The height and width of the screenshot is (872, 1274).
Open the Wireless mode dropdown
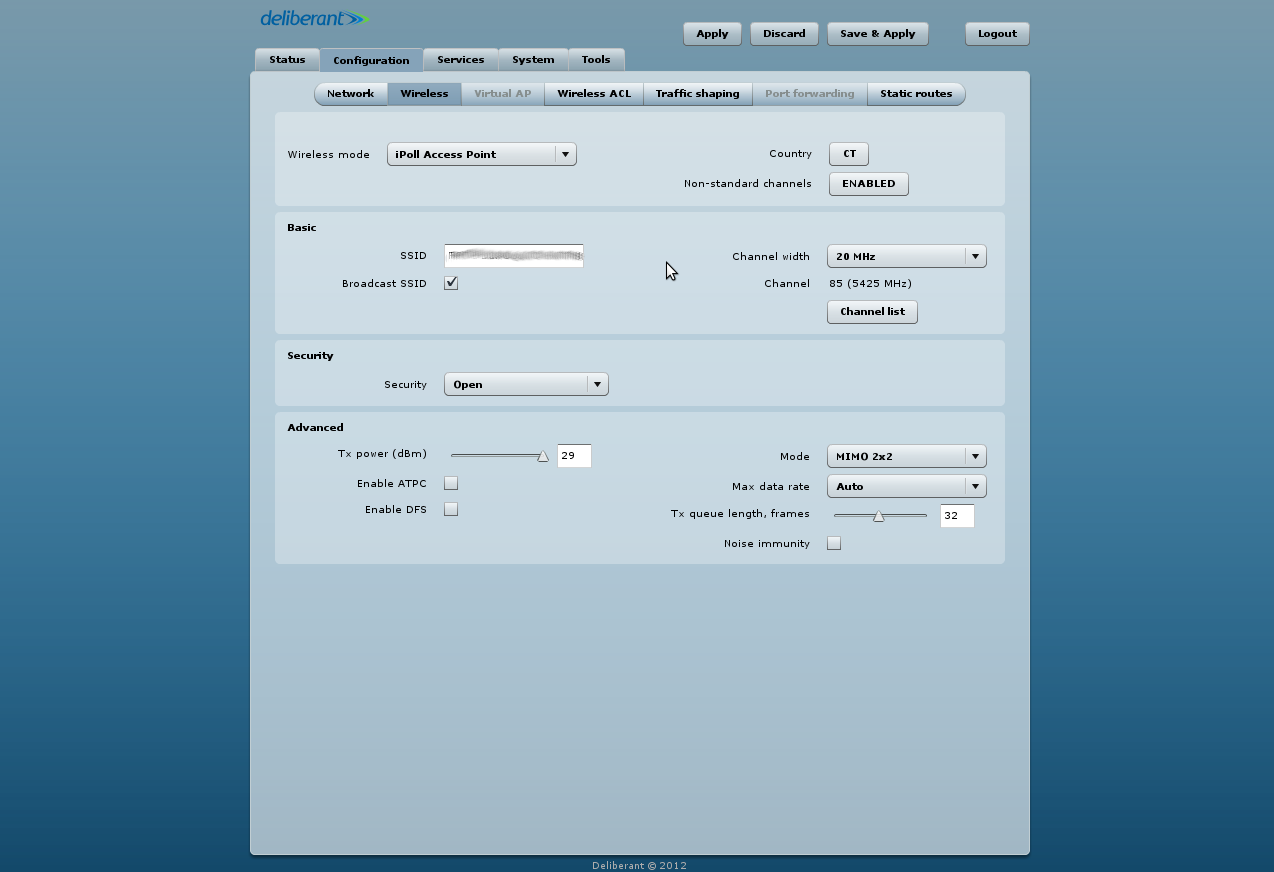pyautogui.click(x=481, y=154)
